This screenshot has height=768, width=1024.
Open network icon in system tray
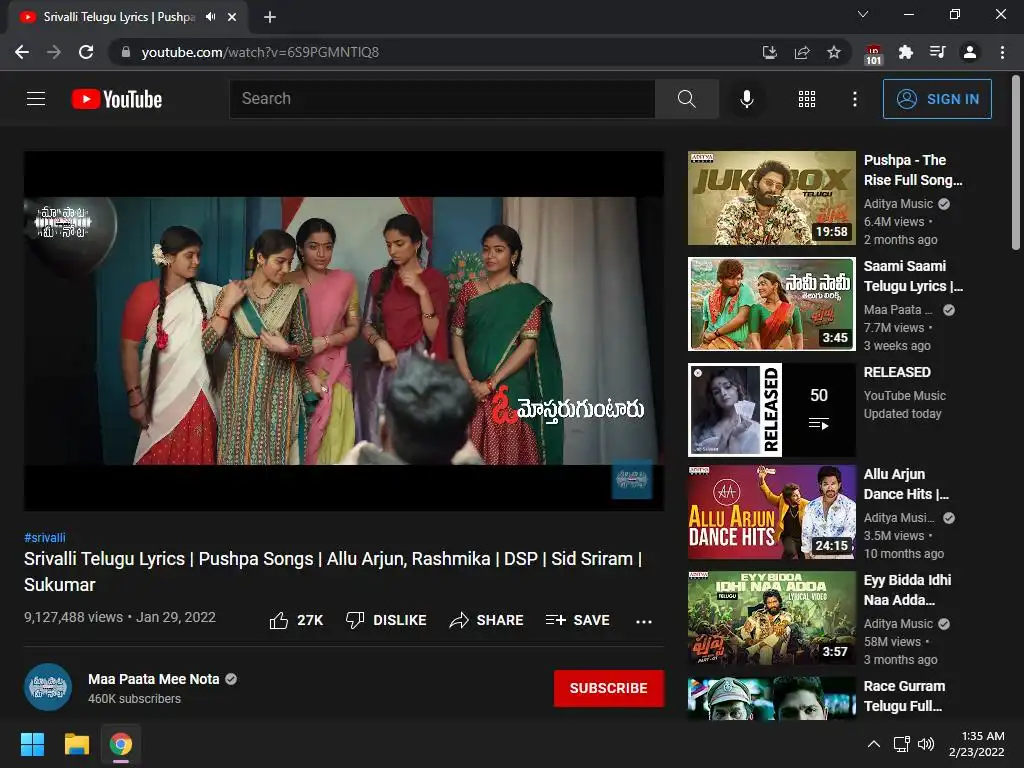click(902, 744)
